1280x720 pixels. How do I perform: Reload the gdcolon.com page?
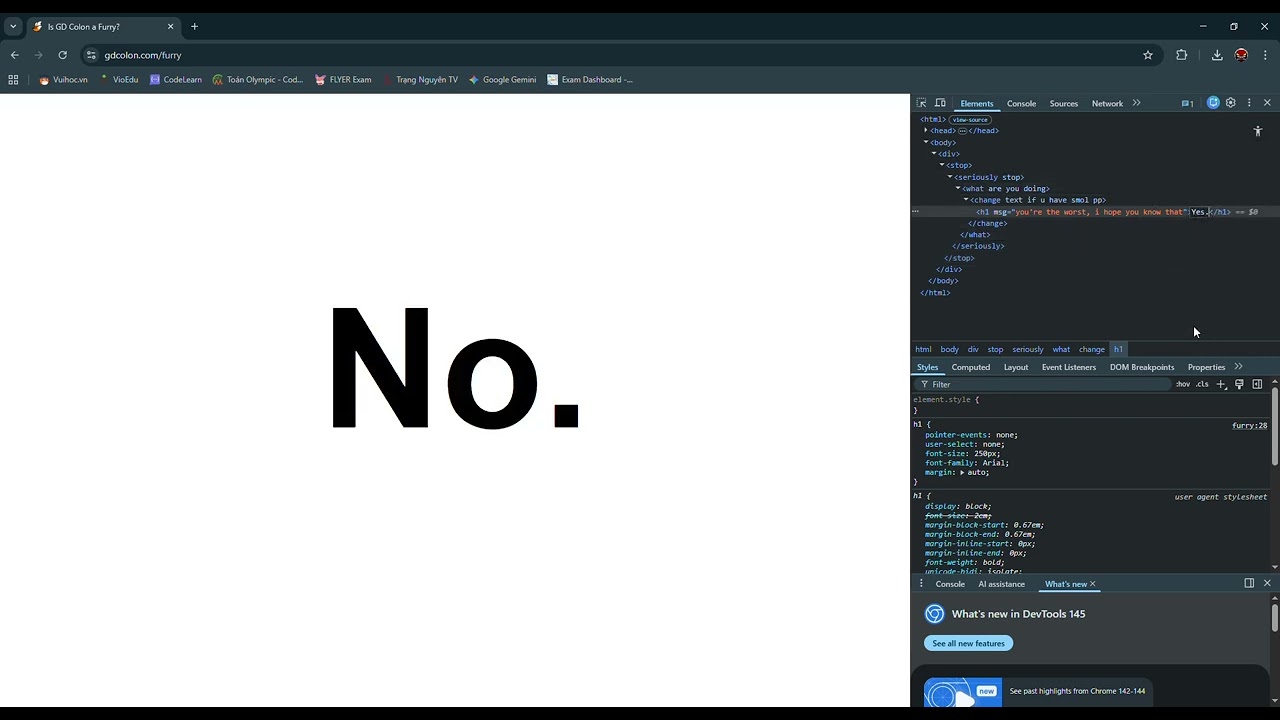pyautogui.click(x=62, y=55)
